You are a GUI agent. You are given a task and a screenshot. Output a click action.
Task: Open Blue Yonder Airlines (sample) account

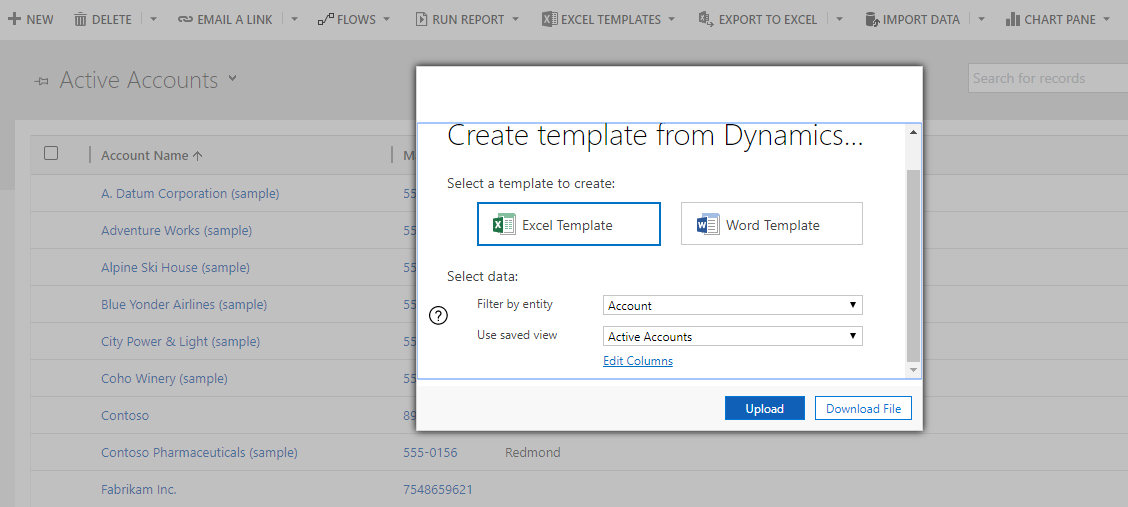184,304
